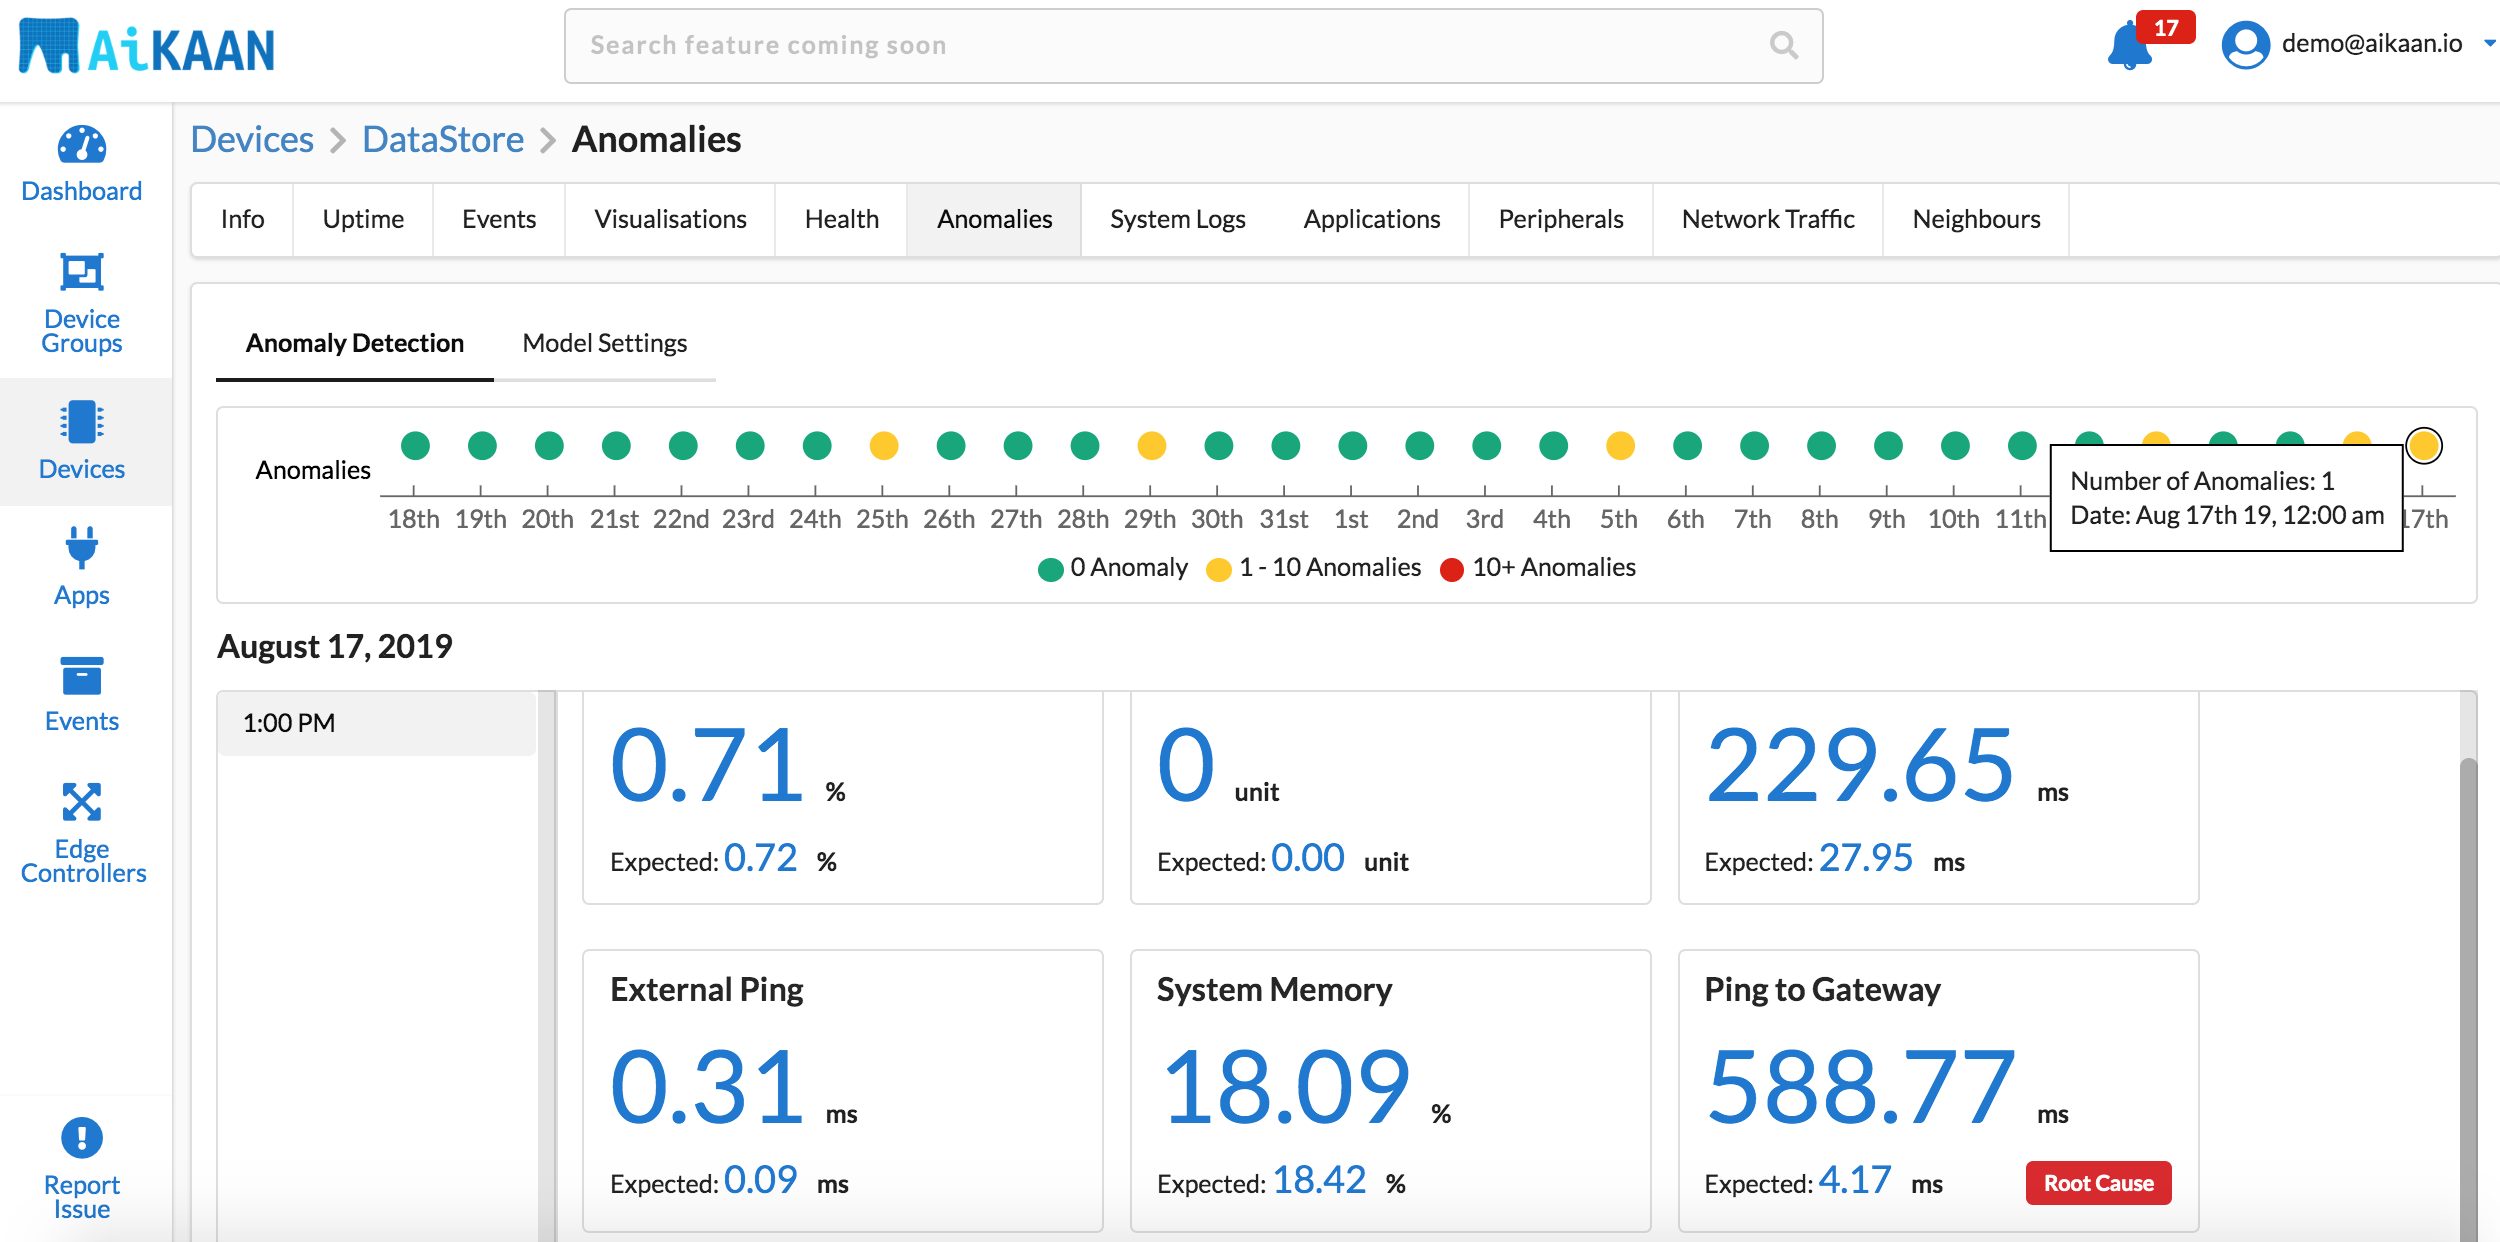This screenshot has width=2500, height=1242.
Task: Open the Events archive icon
Action: pyautogui.click(x=82, y=676)
